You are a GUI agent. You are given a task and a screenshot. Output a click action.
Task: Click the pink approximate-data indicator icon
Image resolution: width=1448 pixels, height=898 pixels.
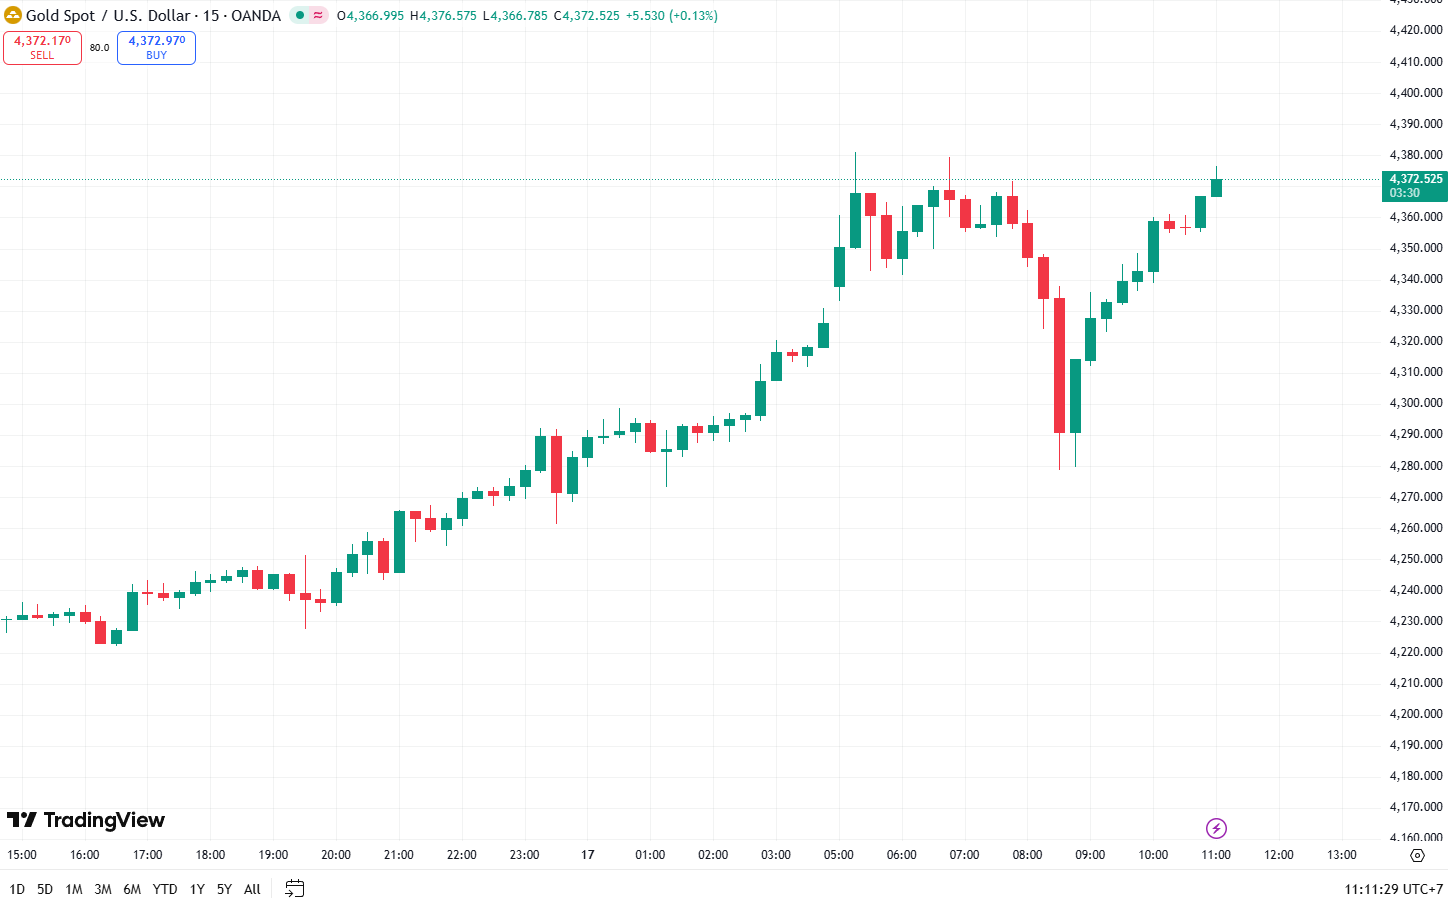point(318,15)
